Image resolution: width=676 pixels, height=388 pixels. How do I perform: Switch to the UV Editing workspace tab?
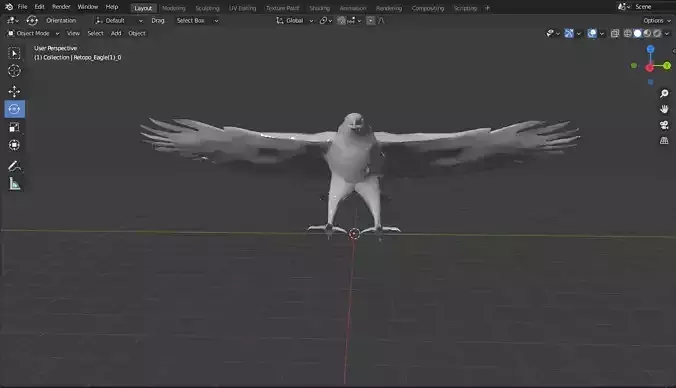click(242, 8)
